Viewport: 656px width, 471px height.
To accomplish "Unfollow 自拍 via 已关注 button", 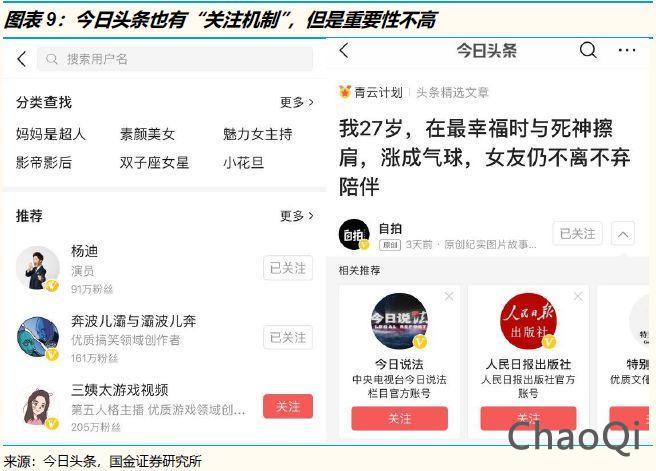I will click(x=577, y=233).
